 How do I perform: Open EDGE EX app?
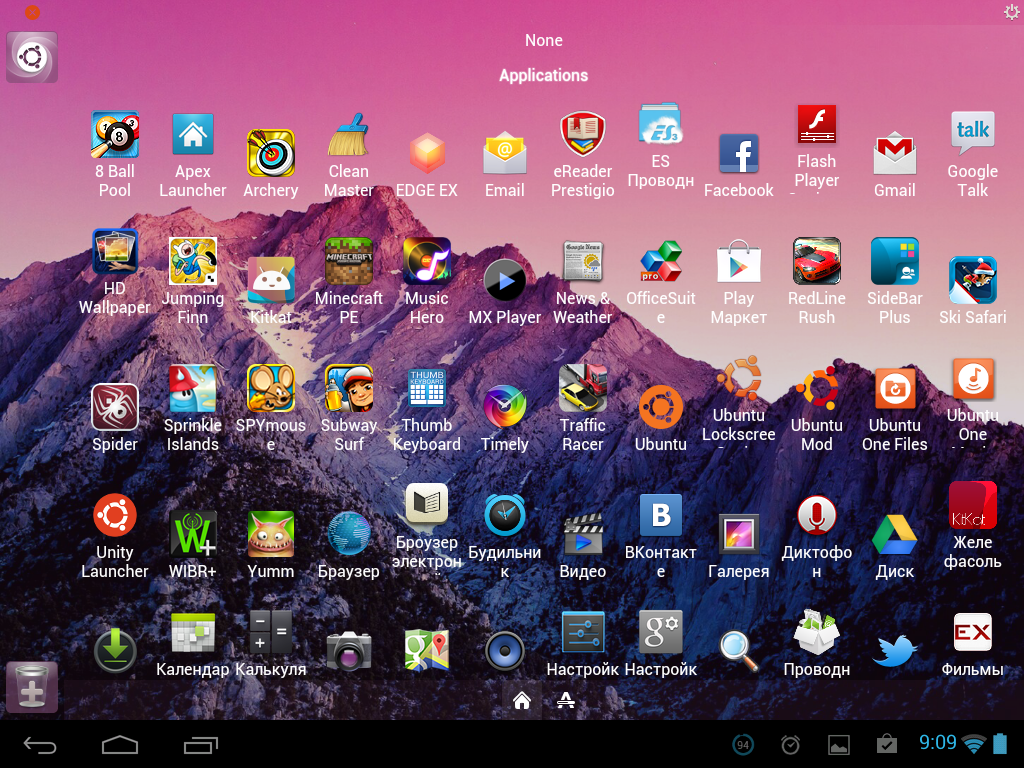(426, 154)
